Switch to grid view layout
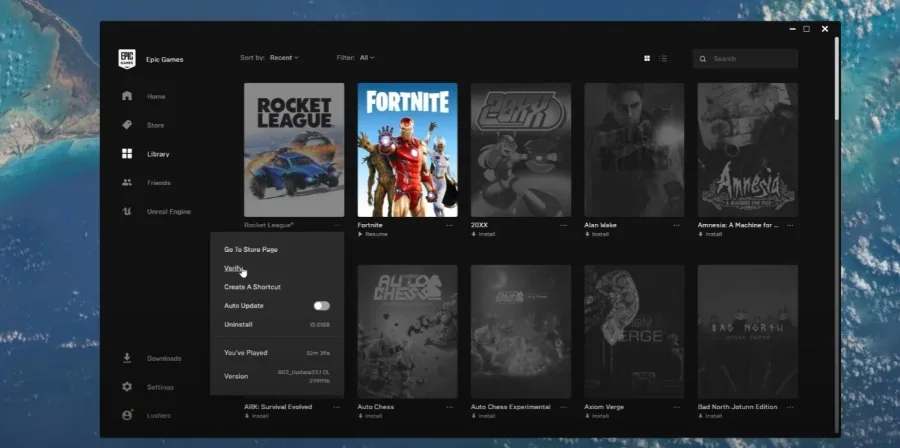The image size is (900, 448). 647,59
